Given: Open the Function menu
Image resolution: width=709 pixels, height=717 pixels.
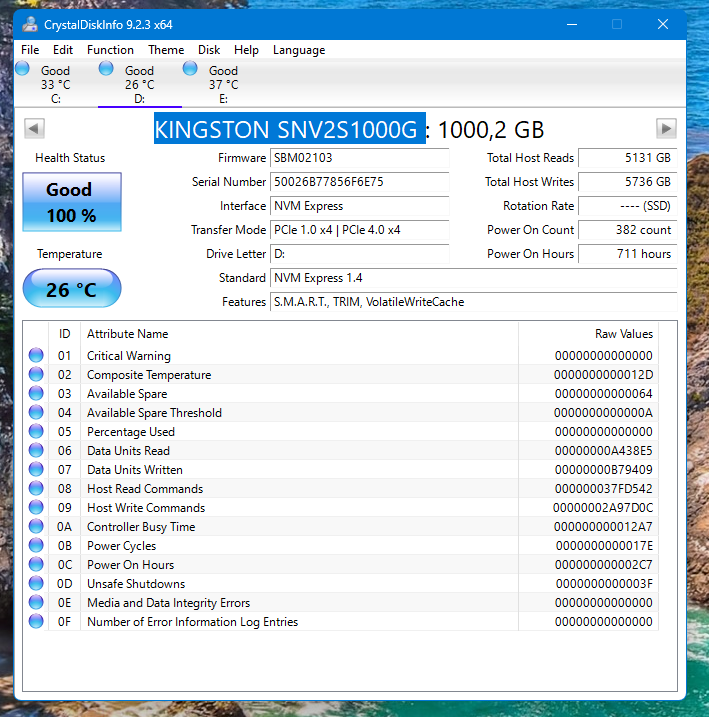Looking at the screenshot, I should [110, 50].
